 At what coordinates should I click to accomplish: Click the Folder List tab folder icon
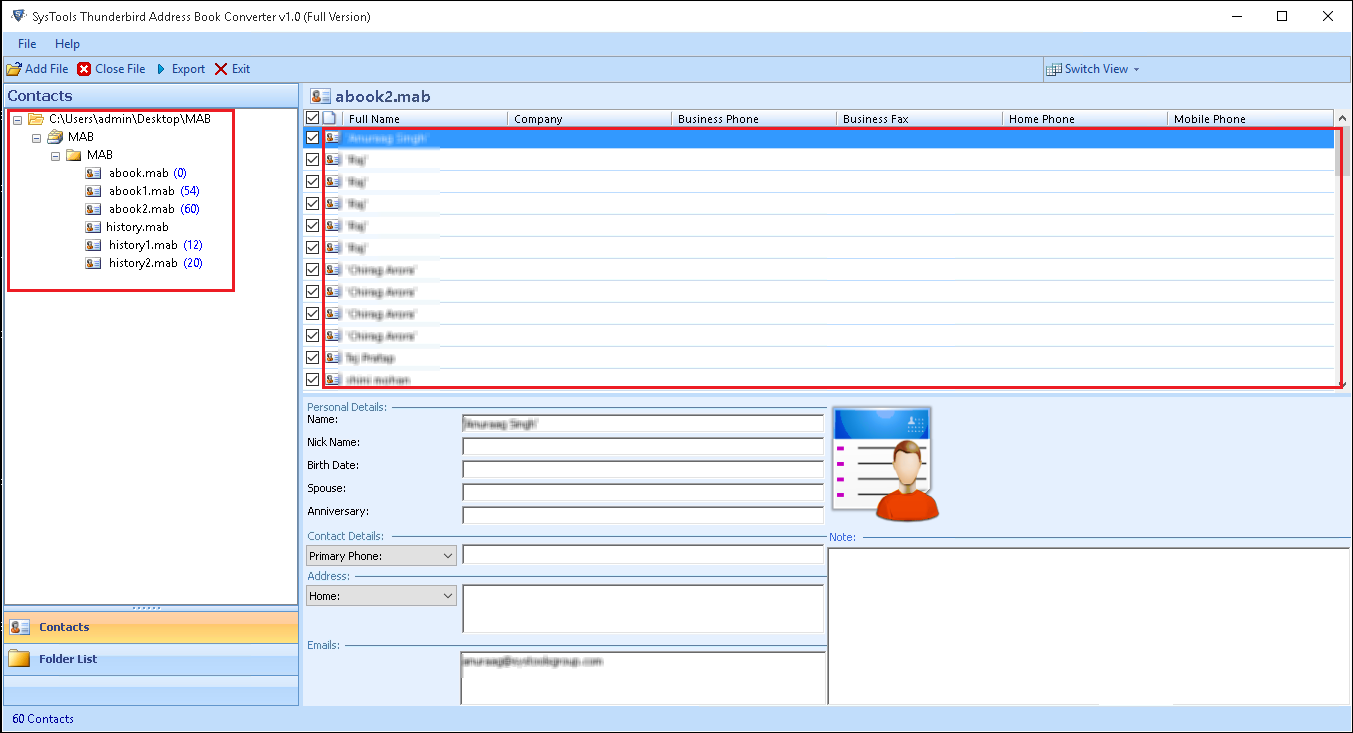click(x=19, y=659)
